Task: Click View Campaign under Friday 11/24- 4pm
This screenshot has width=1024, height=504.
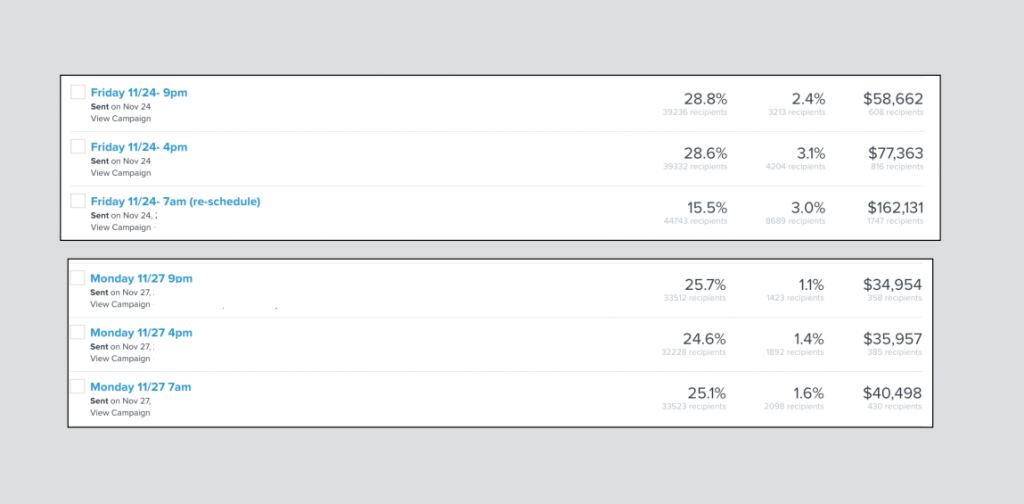Action: point(120,173)
